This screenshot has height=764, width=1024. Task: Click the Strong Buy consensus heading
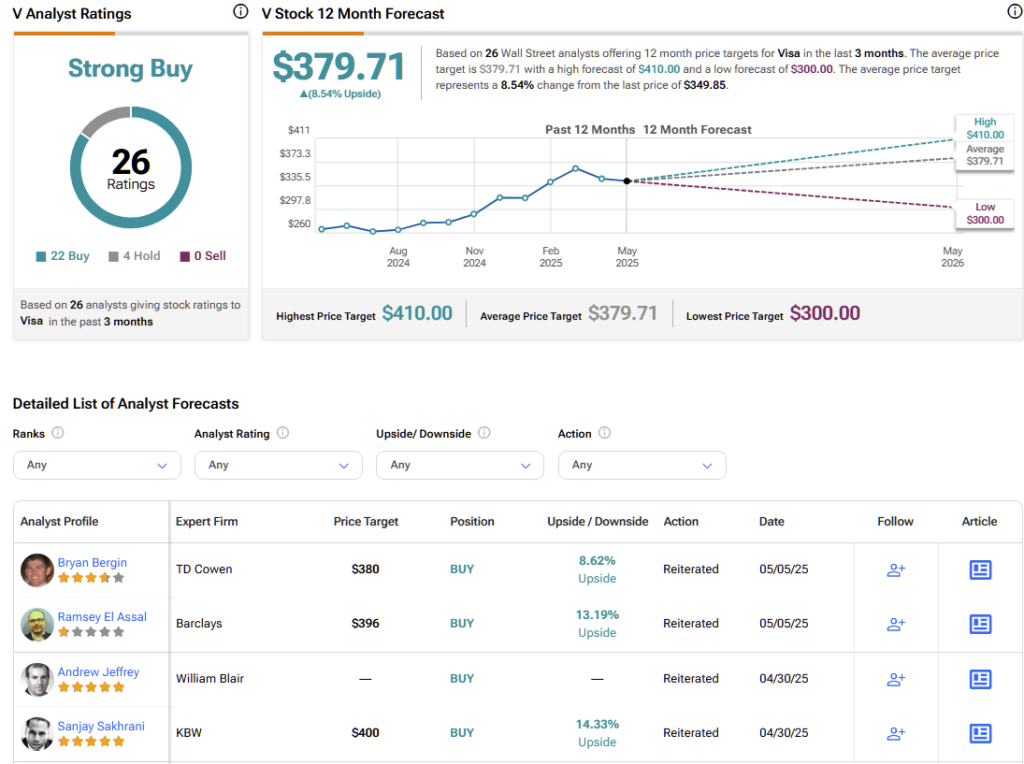tap(130, 69)
